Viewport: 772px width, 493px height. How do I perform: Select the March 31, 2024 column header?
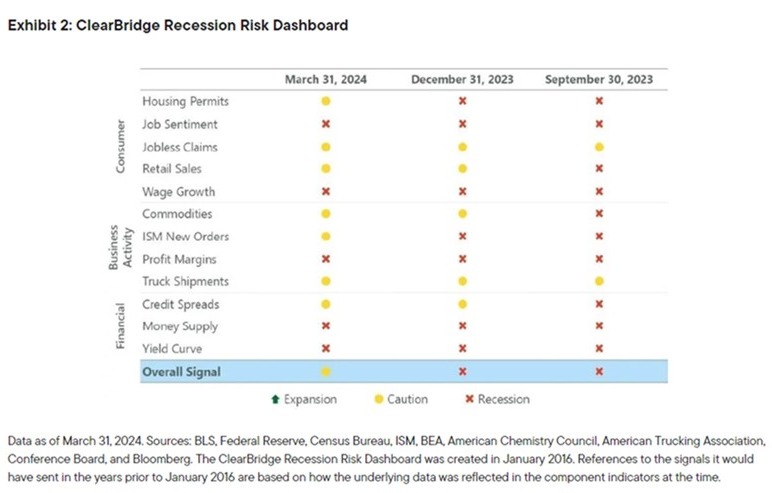(x=326, y=79)
